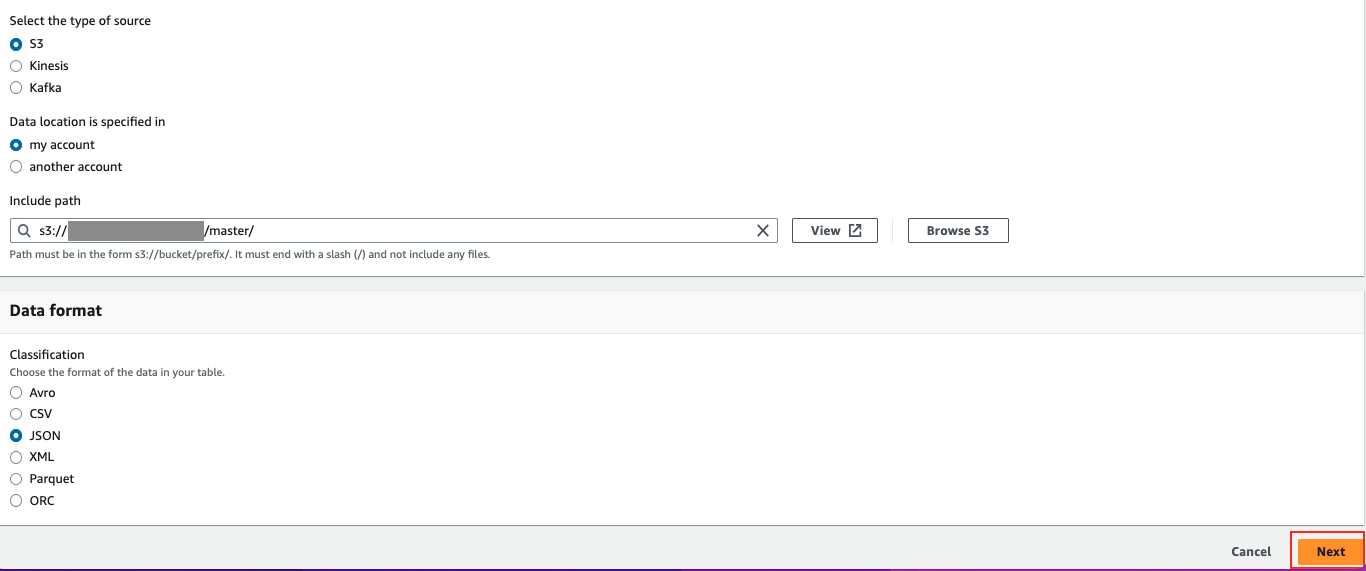Click the search magnifier in include path
1366x571 pixels.
point(24,231)
